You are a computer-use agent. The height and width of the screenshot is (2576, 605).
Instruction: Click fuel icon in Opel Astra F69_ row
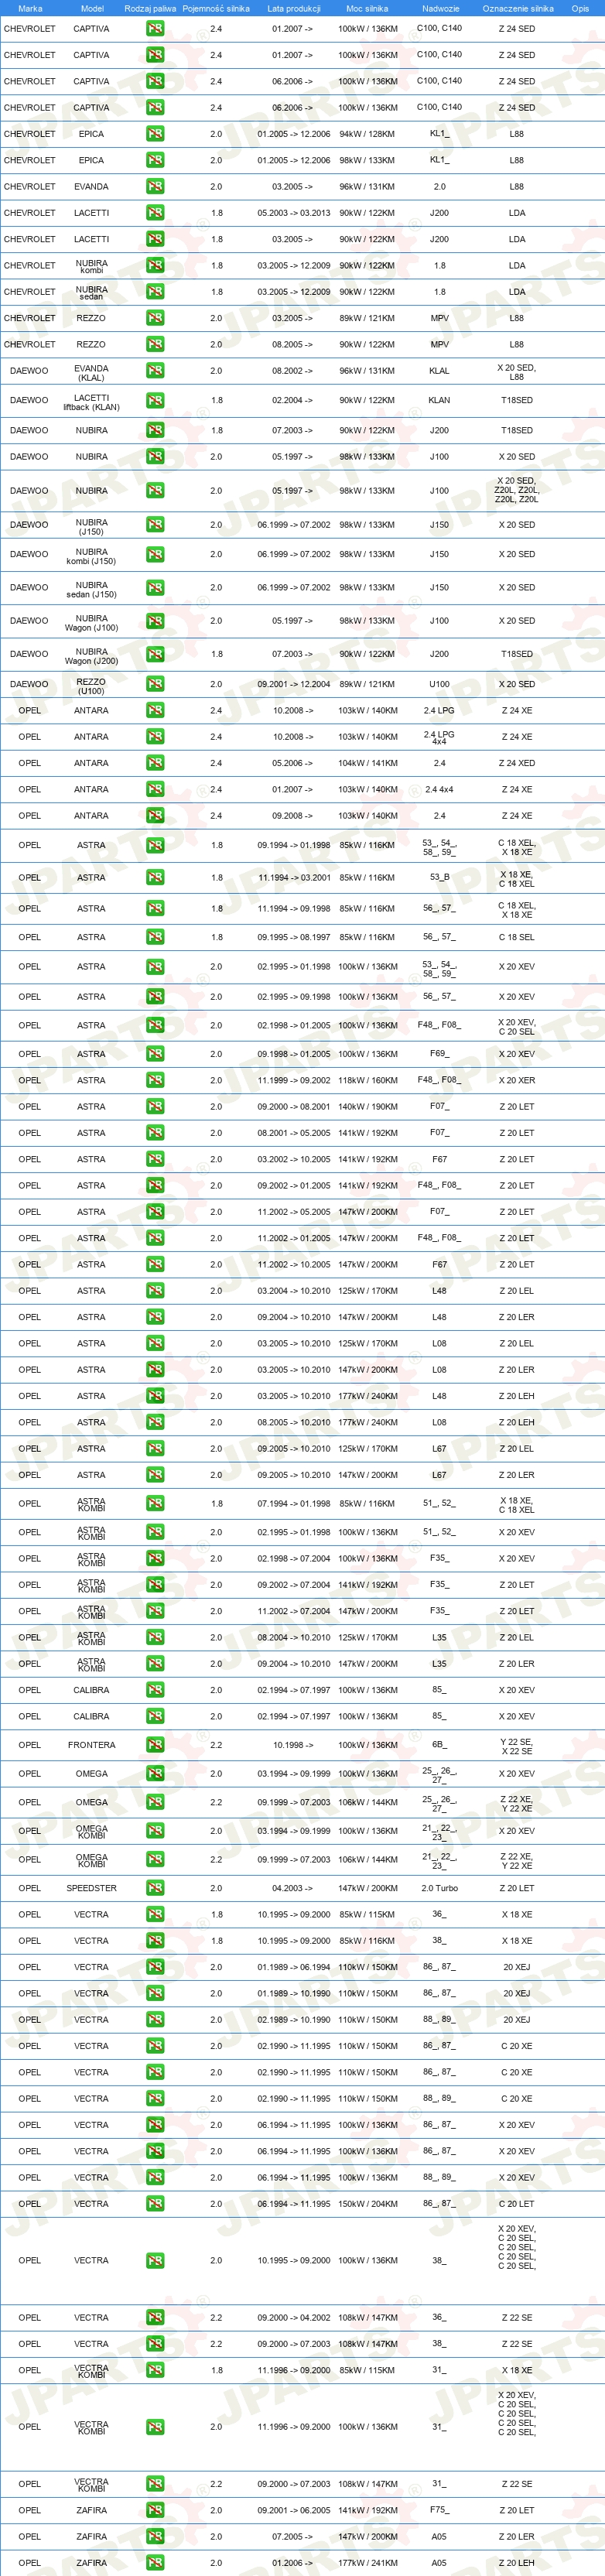(155, 1054)
